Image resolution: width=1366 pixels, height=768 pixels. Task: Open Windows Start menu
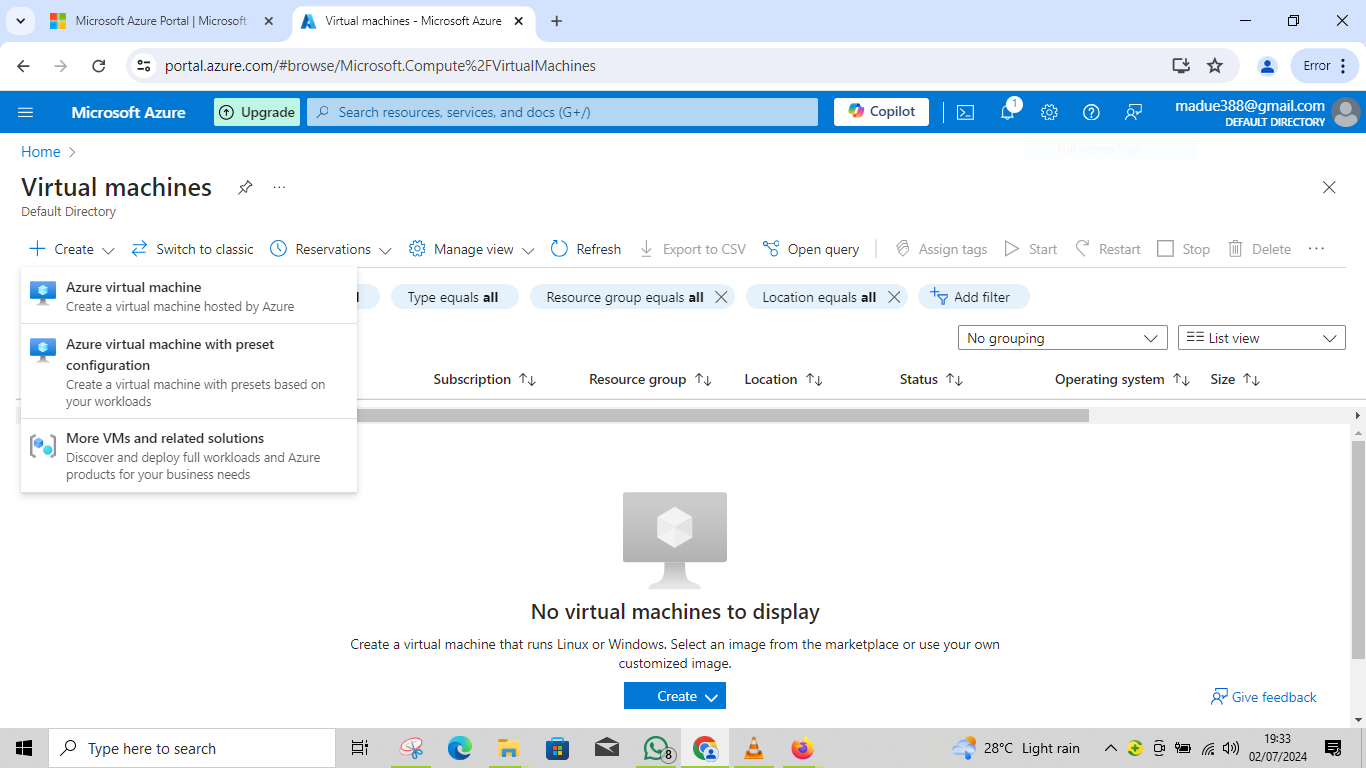tap(24, 748)
